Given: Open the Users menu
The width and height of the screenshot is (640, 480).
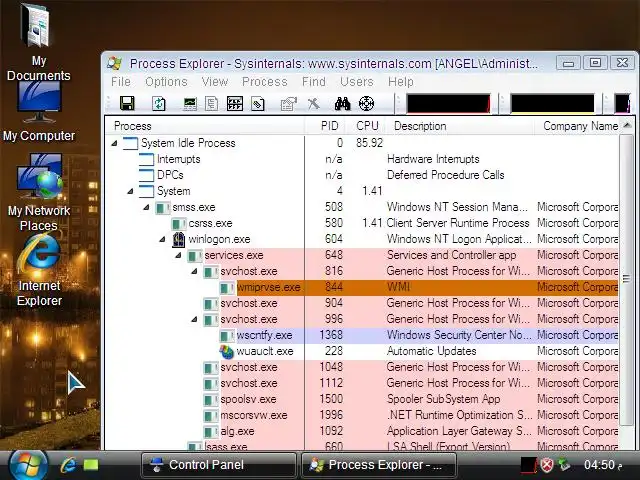Looking at the screenshot, I should [357, 82].
